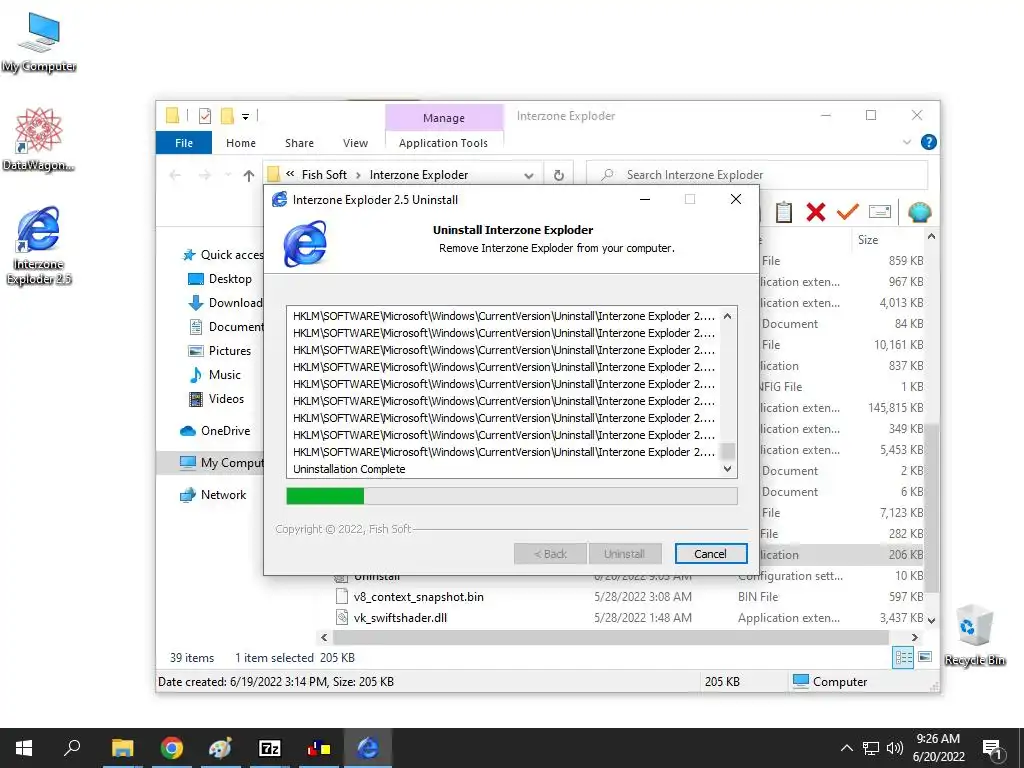Select Quick access in navigation pane
Image resolution: width=1024 pixels, height=768 pixels.
[222, 255]
